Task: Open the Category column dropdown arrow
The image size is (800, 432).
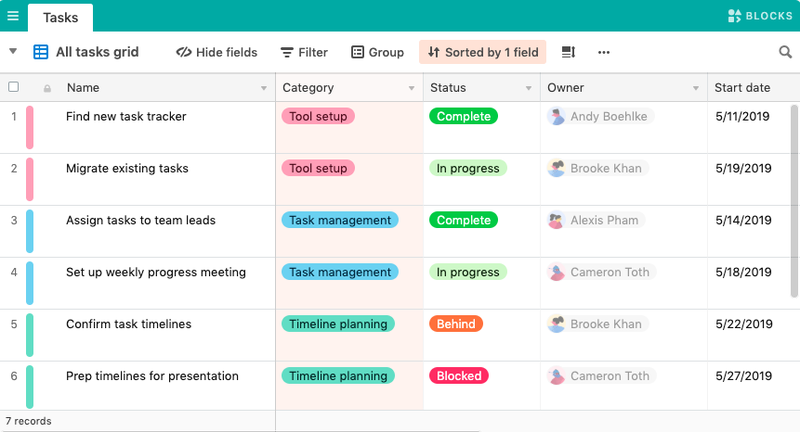Action: coord(411,88)
